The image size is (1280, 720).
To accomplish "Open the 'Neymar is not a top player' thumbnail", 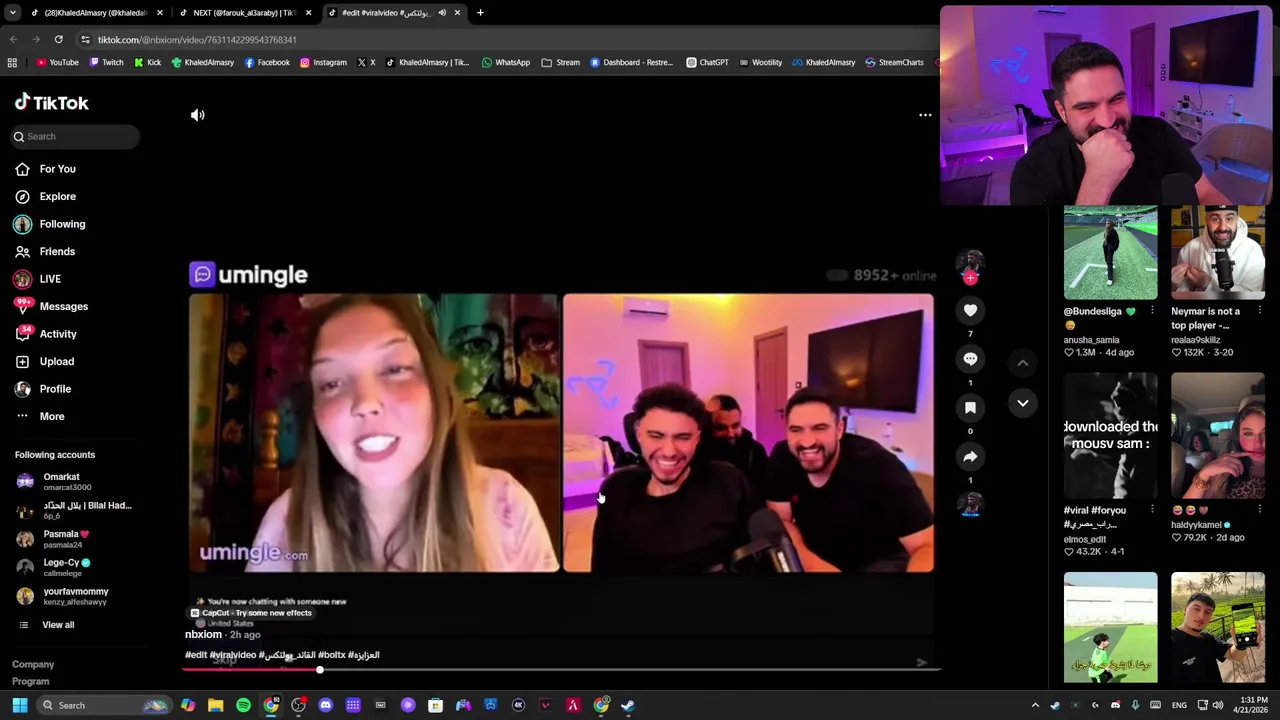I will coord(1217,253).
